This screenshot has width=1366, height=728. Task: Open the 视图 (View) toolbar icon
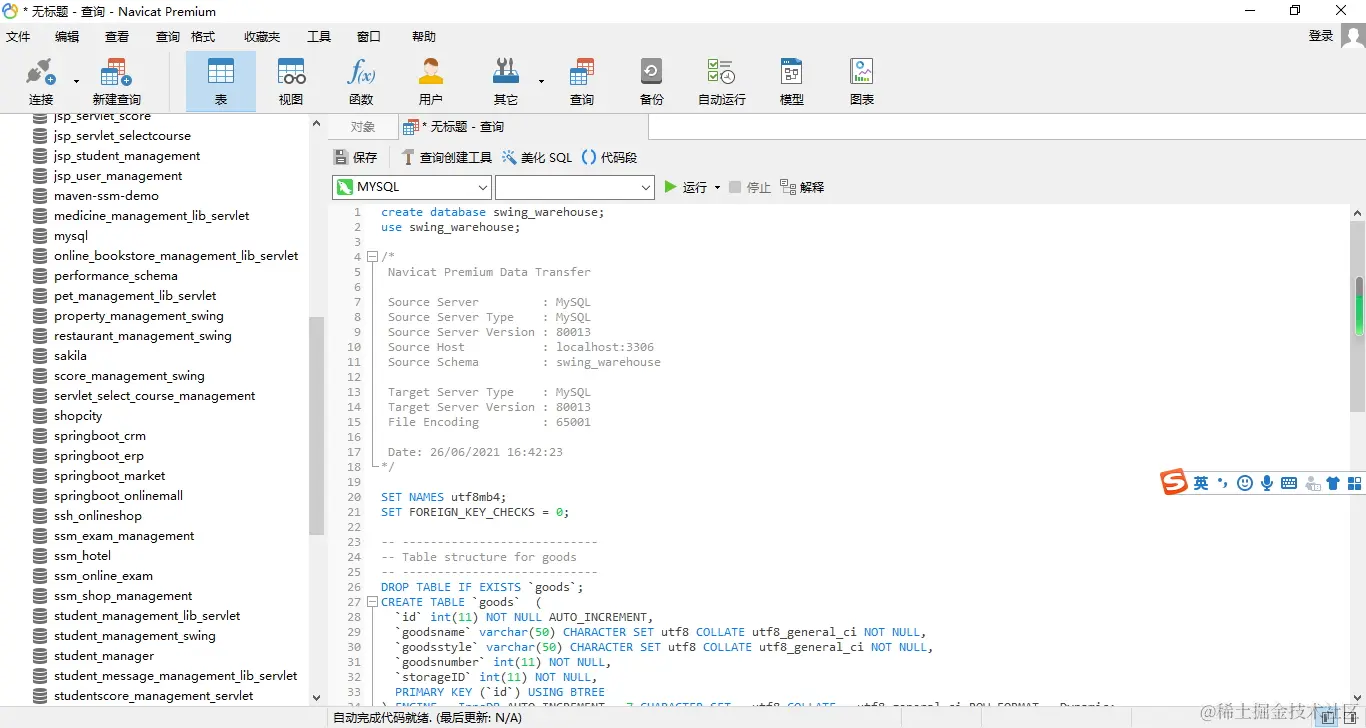tap(291, 81)
